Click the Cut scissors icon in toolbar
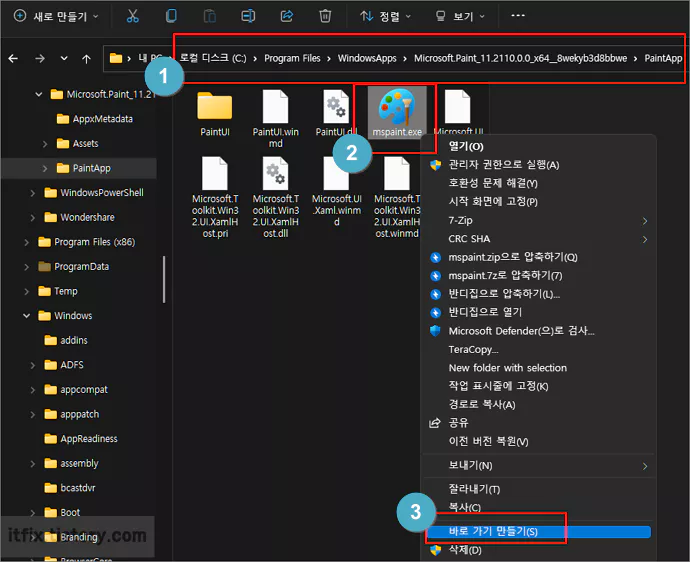690x562 pixels. [132, 16]
